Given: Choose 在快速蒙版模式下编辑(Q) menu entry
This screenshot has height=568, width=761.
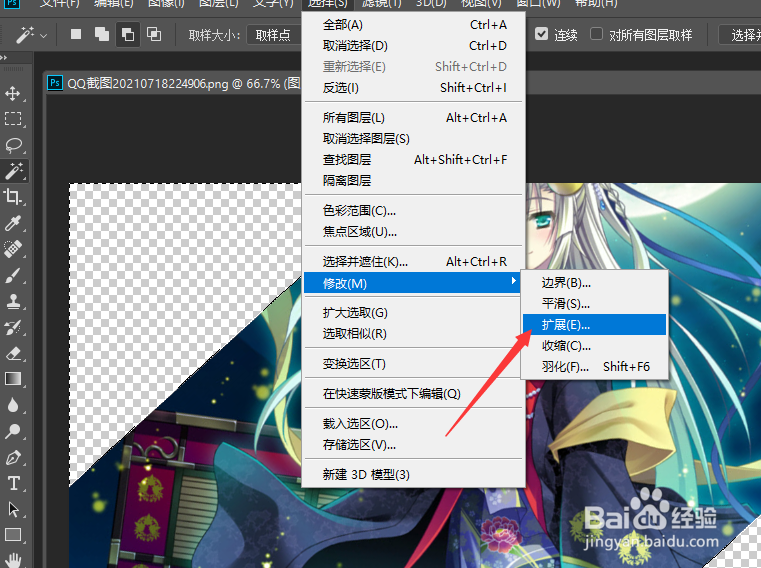Looking at the screenshot, I should [x=414, y=394].
